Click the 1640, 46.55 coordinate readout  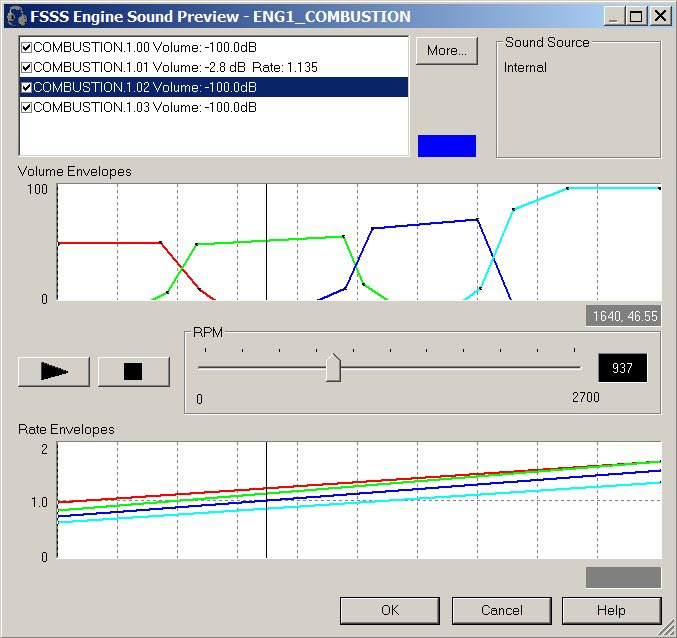point(623,316)
